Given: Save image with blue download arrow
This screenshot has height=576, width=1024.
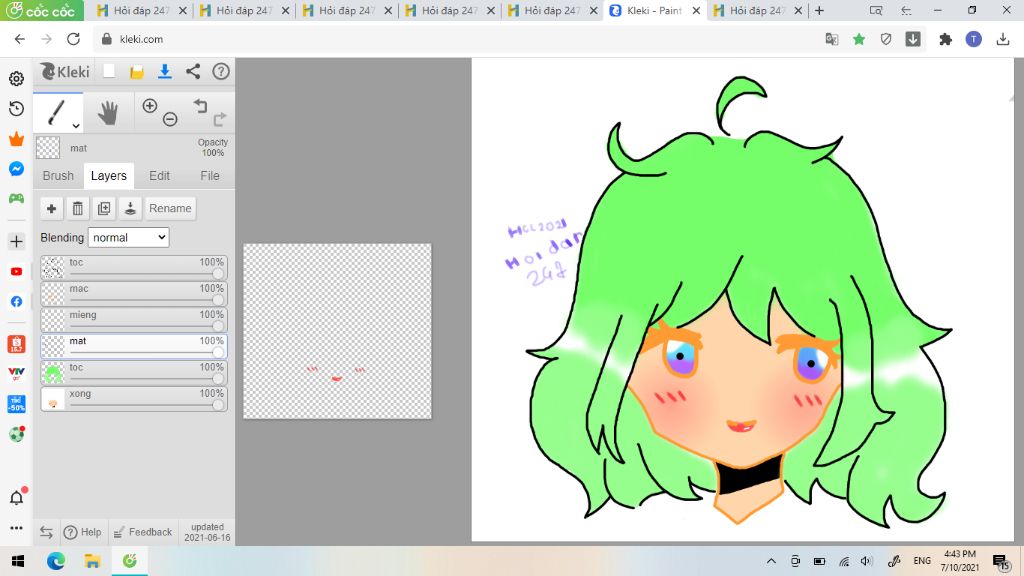Looking at the screenshot, I should coord(165,71).
